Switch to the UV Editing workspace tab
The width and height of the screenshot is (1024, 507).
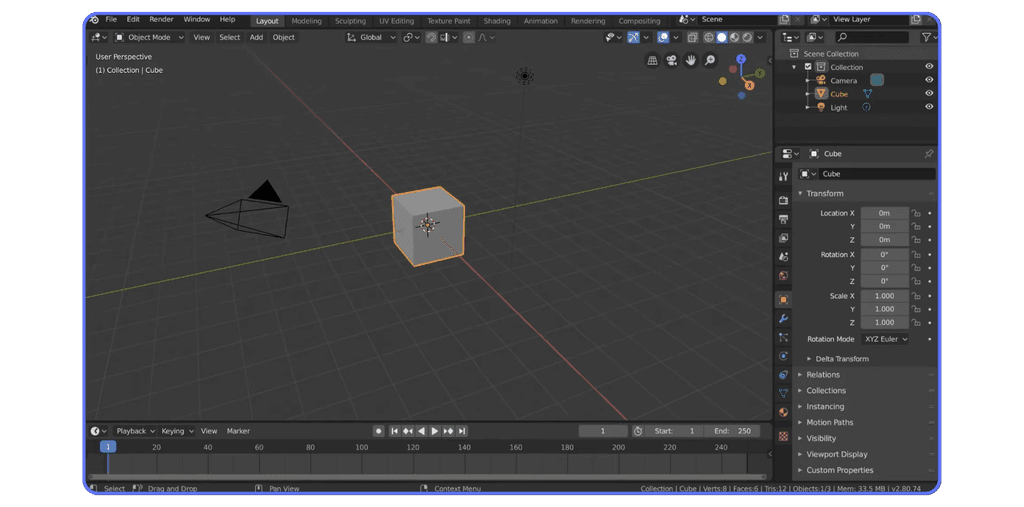[x=396, y=21]
